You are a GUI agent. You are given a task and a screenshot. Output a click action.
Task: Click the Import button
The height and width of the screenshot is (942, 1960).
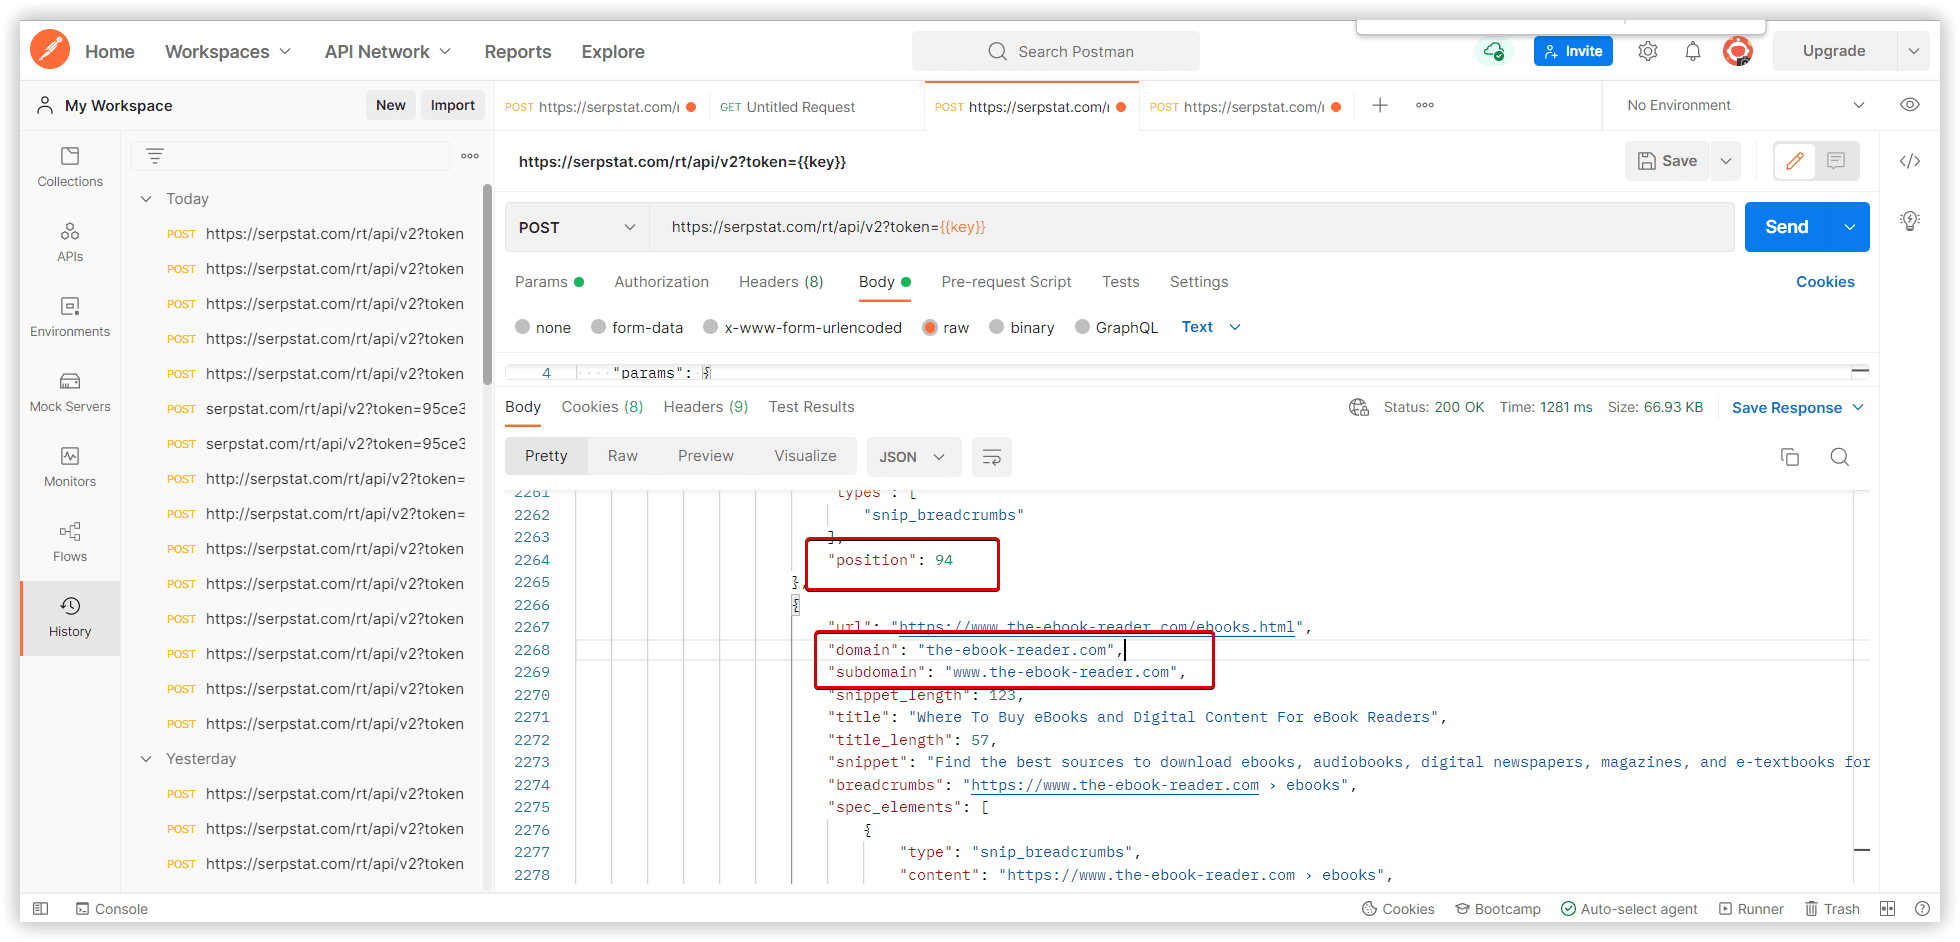click(453, 105)
